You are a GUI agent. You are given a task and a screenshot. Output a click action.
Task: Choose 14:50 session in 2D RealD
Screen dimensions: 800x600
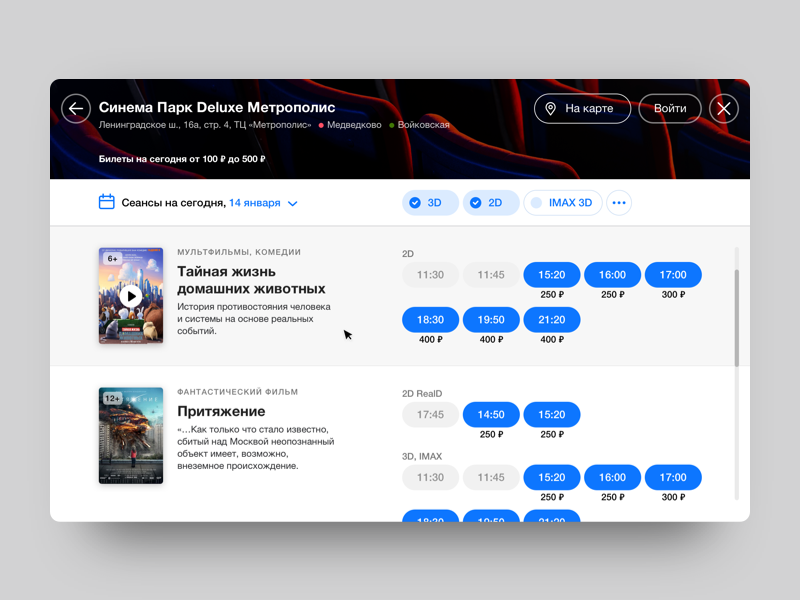pyautogui.click(x=491, y=415)
